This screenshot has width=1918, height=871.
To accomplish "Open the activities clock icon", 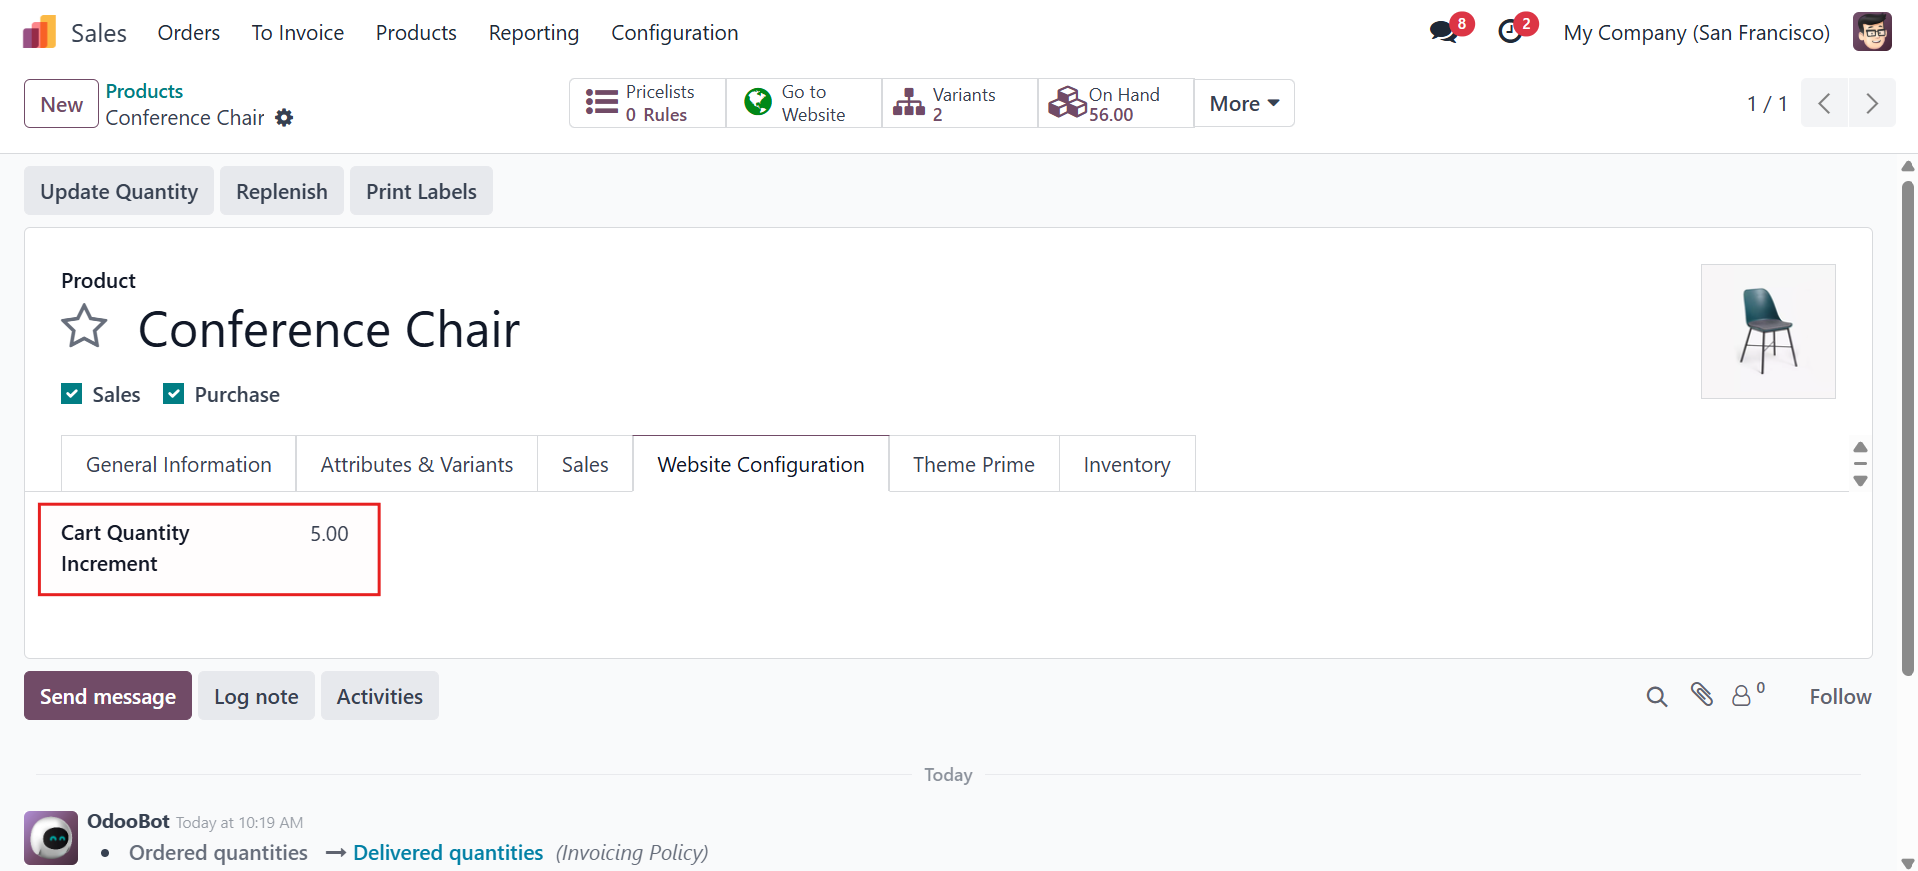I will 1510,32.
